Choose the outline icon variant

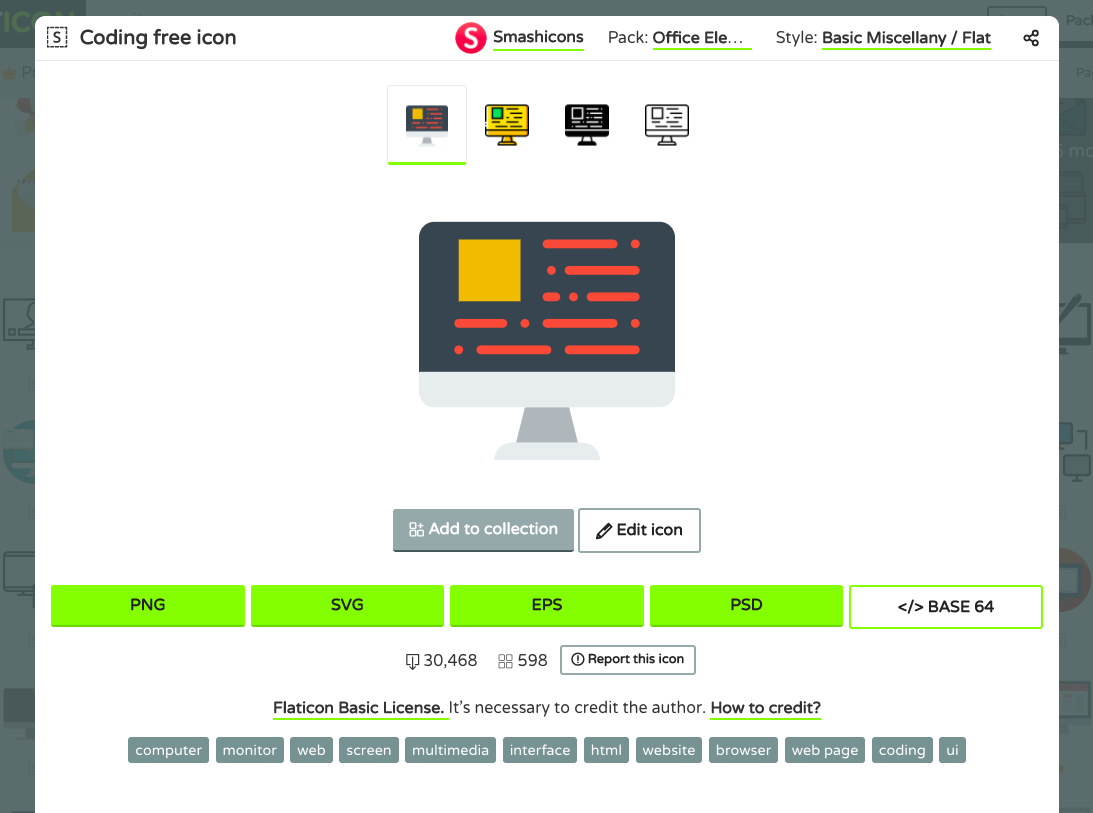coord(667,124)
